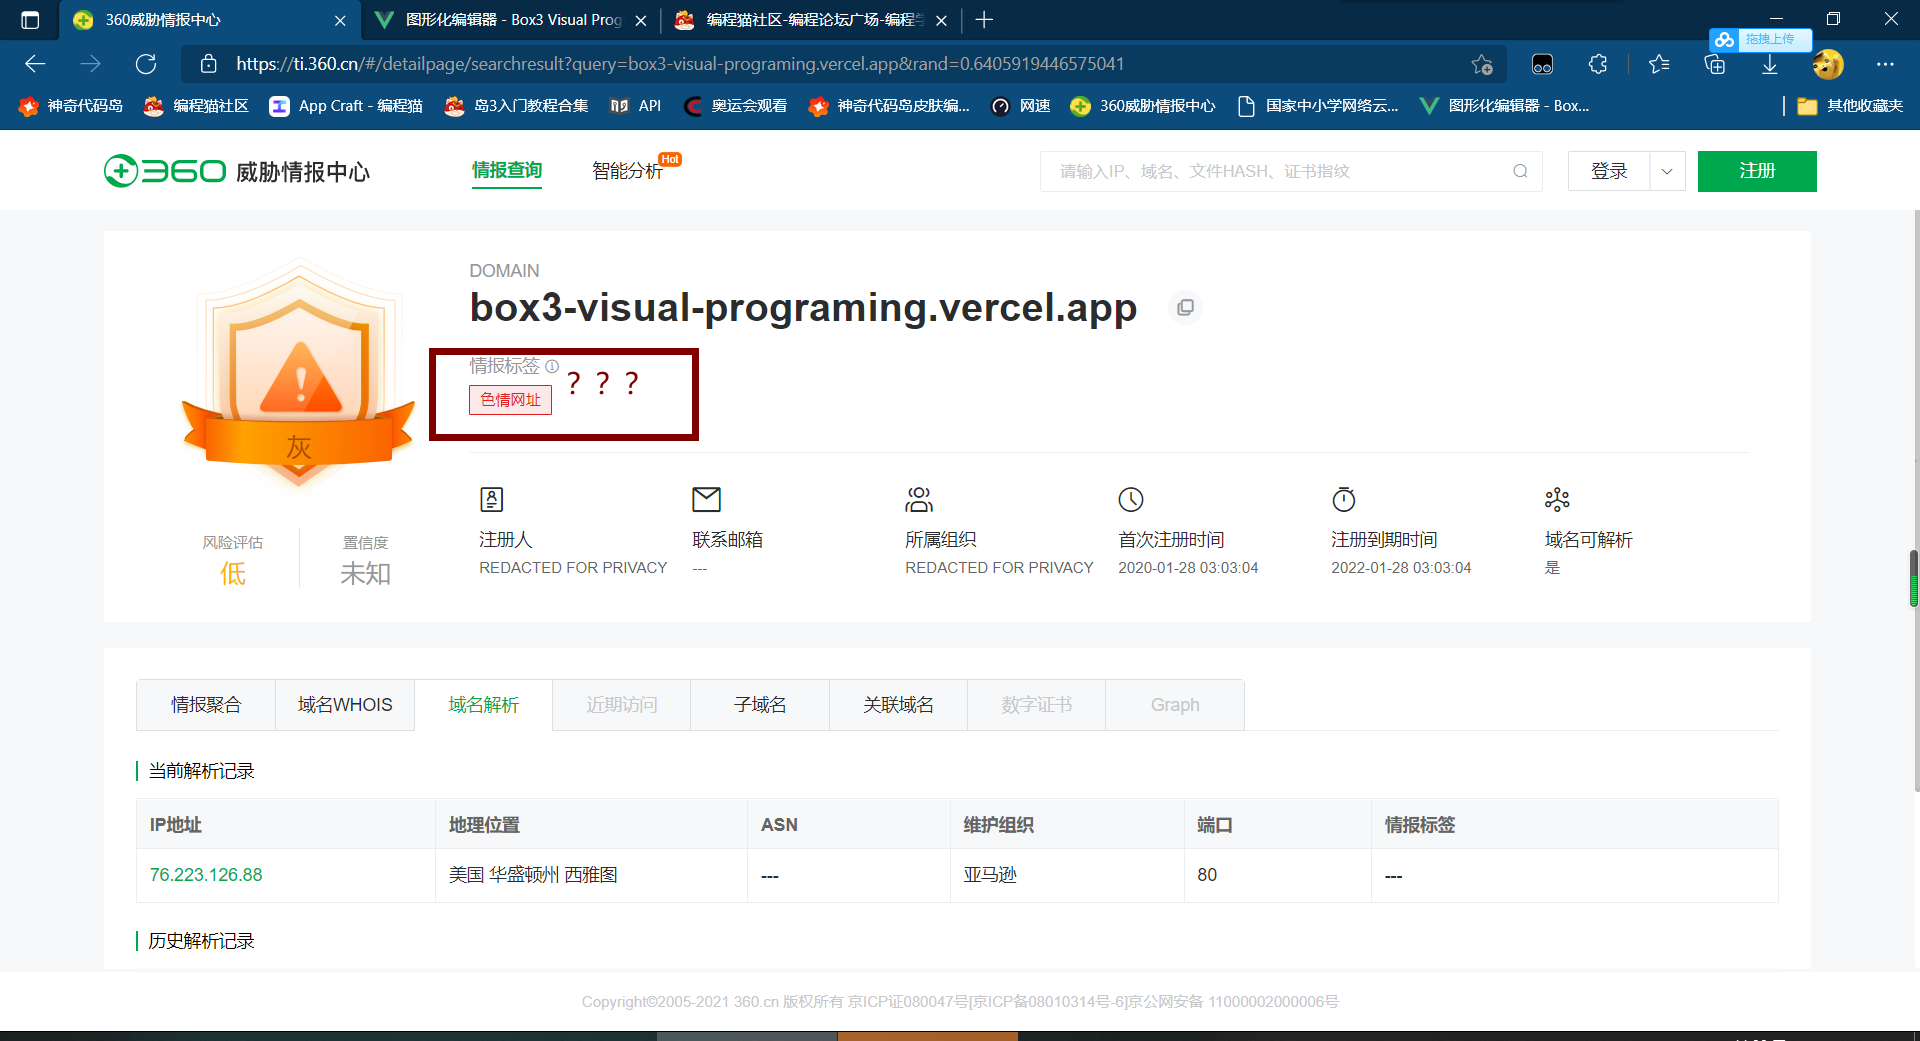1920x1041 pixels.
Task: Add this page to favorites
Action: (1482, 64)
